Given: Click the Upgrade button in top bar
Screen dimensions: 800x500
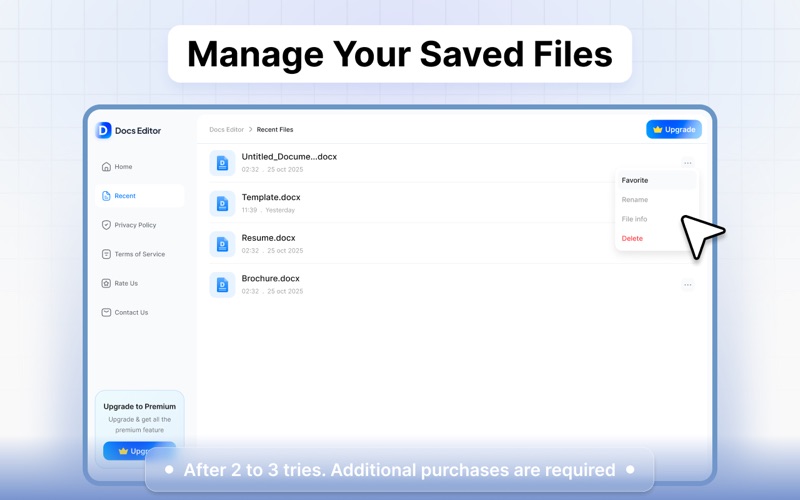Looking at the screenshot, I should click(x=674, y=130).
